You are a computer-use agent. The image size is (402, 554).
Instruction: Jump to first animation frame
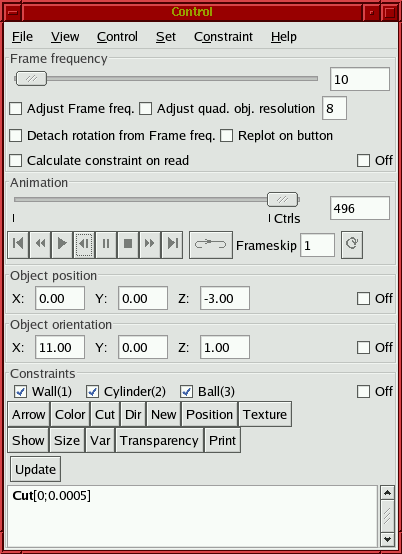pyautogui.click(x=18, y=244)
